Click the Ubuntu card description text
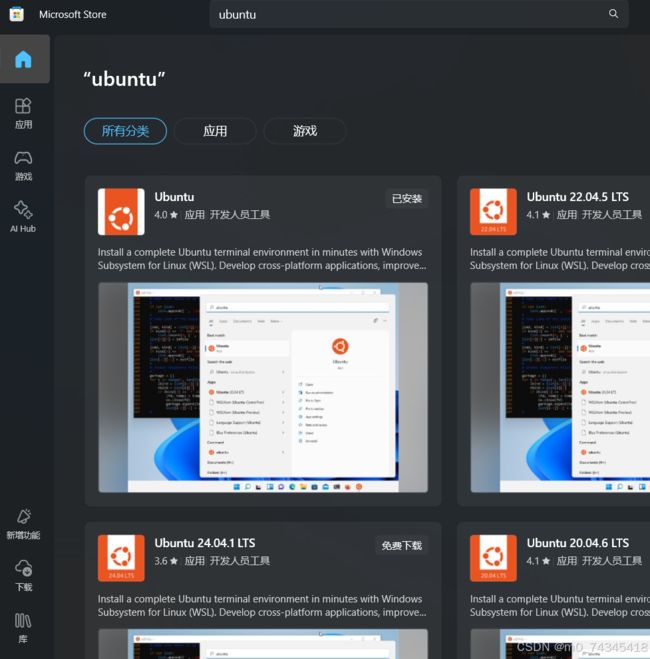 [x=262, y=259]
